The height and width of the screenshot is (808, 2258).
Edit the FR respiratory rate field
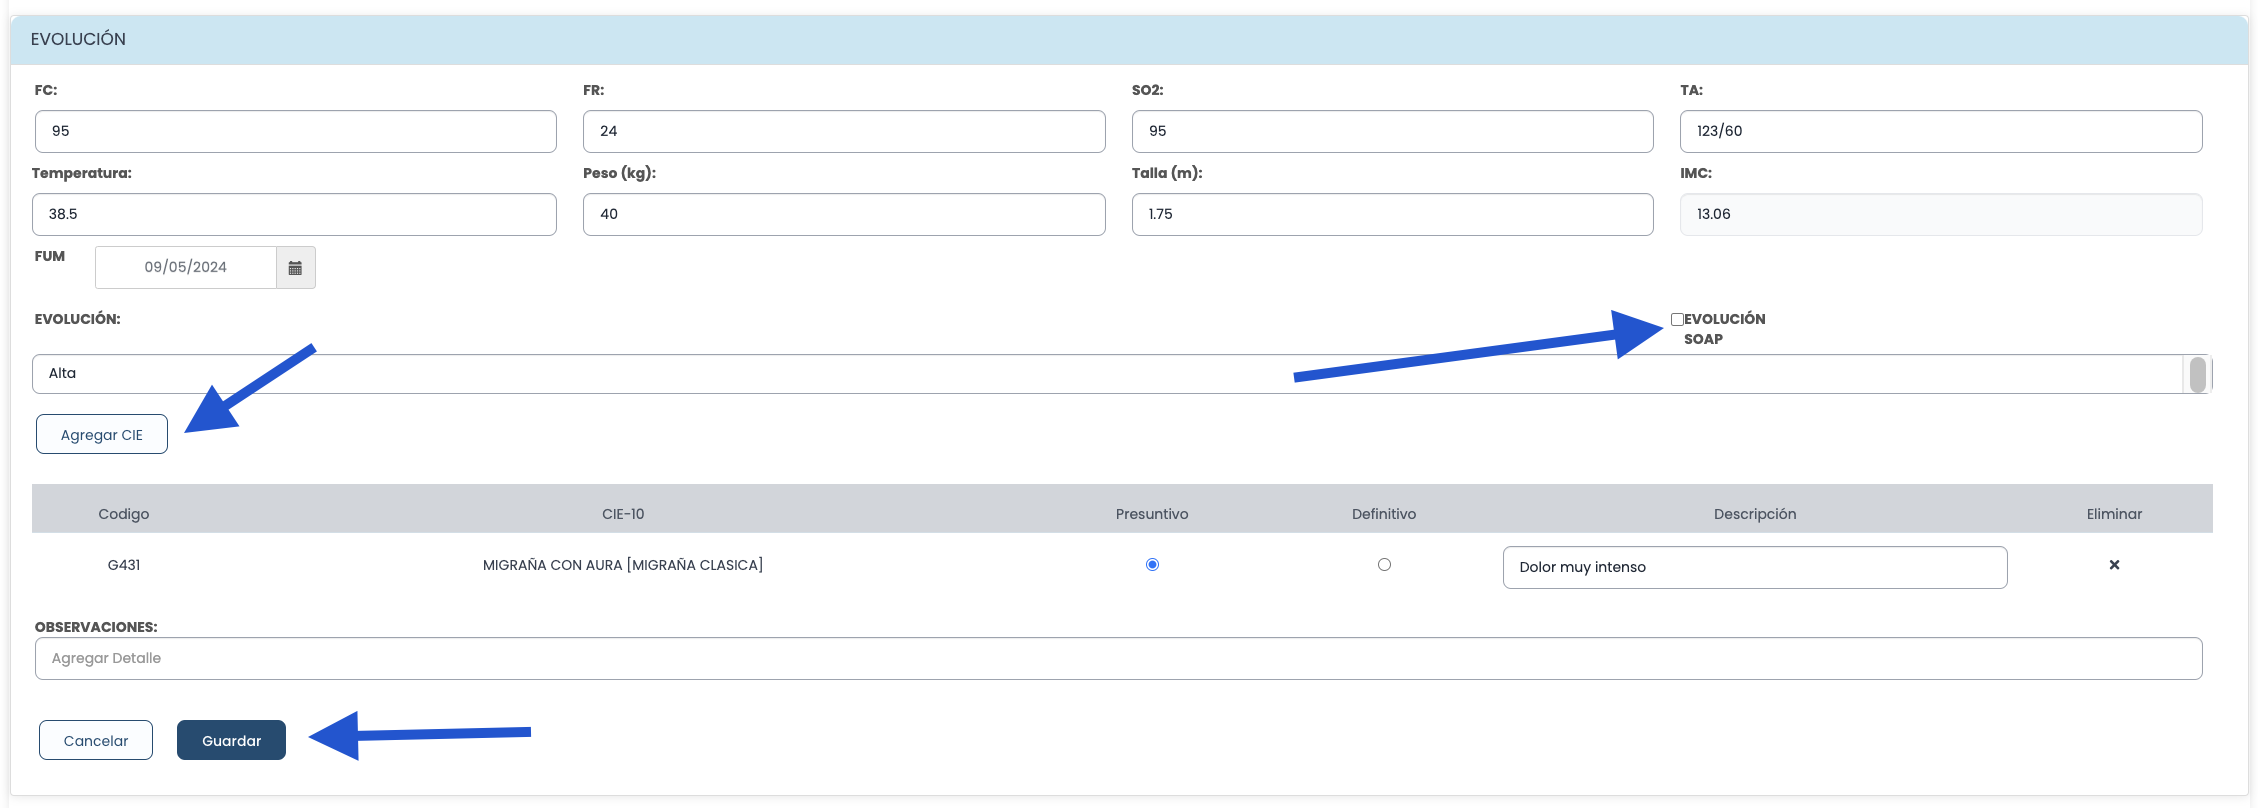(844, 131)
